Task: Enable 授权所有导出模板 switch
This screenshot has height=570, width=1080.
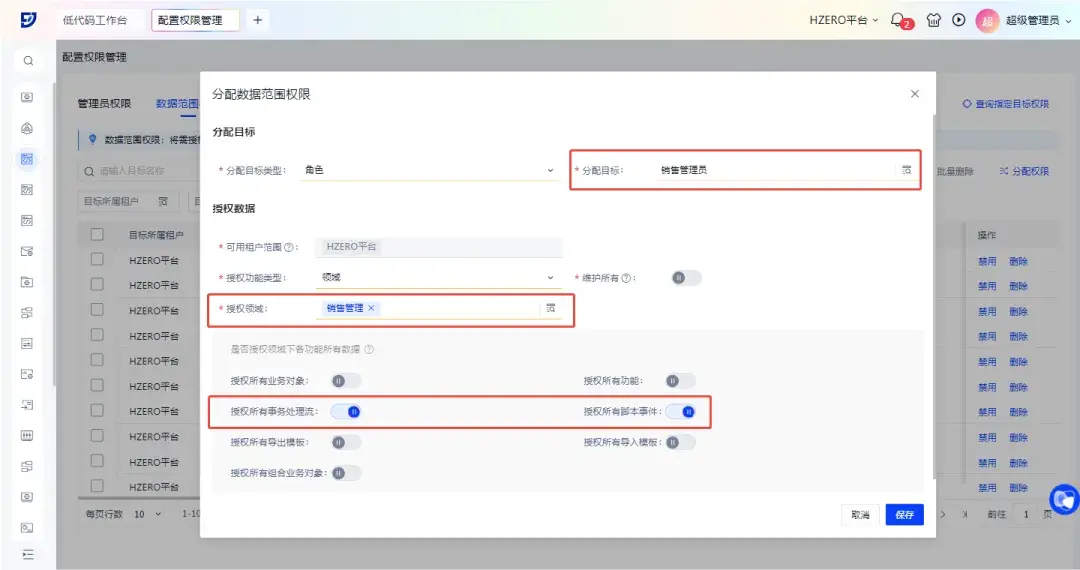Action: click(346, 443)
